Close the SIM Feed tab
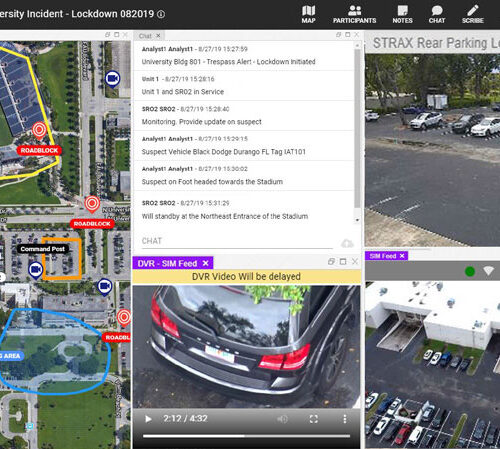Viewport: 500px width, 449px height. 402,256
